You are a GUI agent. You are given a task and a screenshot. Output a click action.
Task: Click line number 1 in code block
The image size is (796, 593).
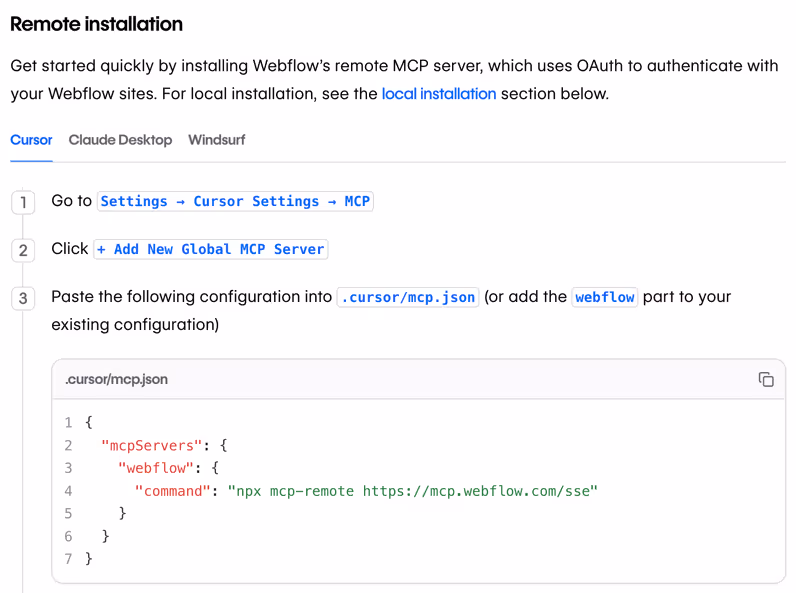69,422
